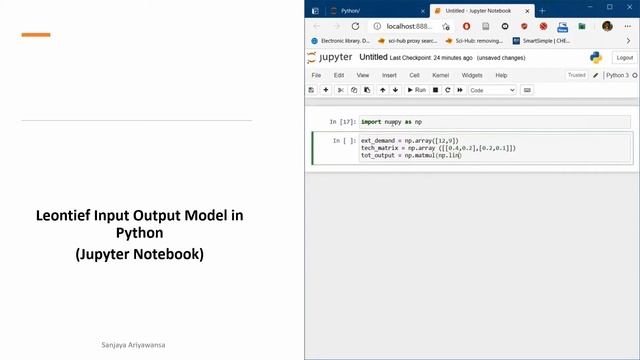Select the Untitled - Jupyter Notebook tab
The height and width of the screenshot is (360, 640).
pos(478,11)
